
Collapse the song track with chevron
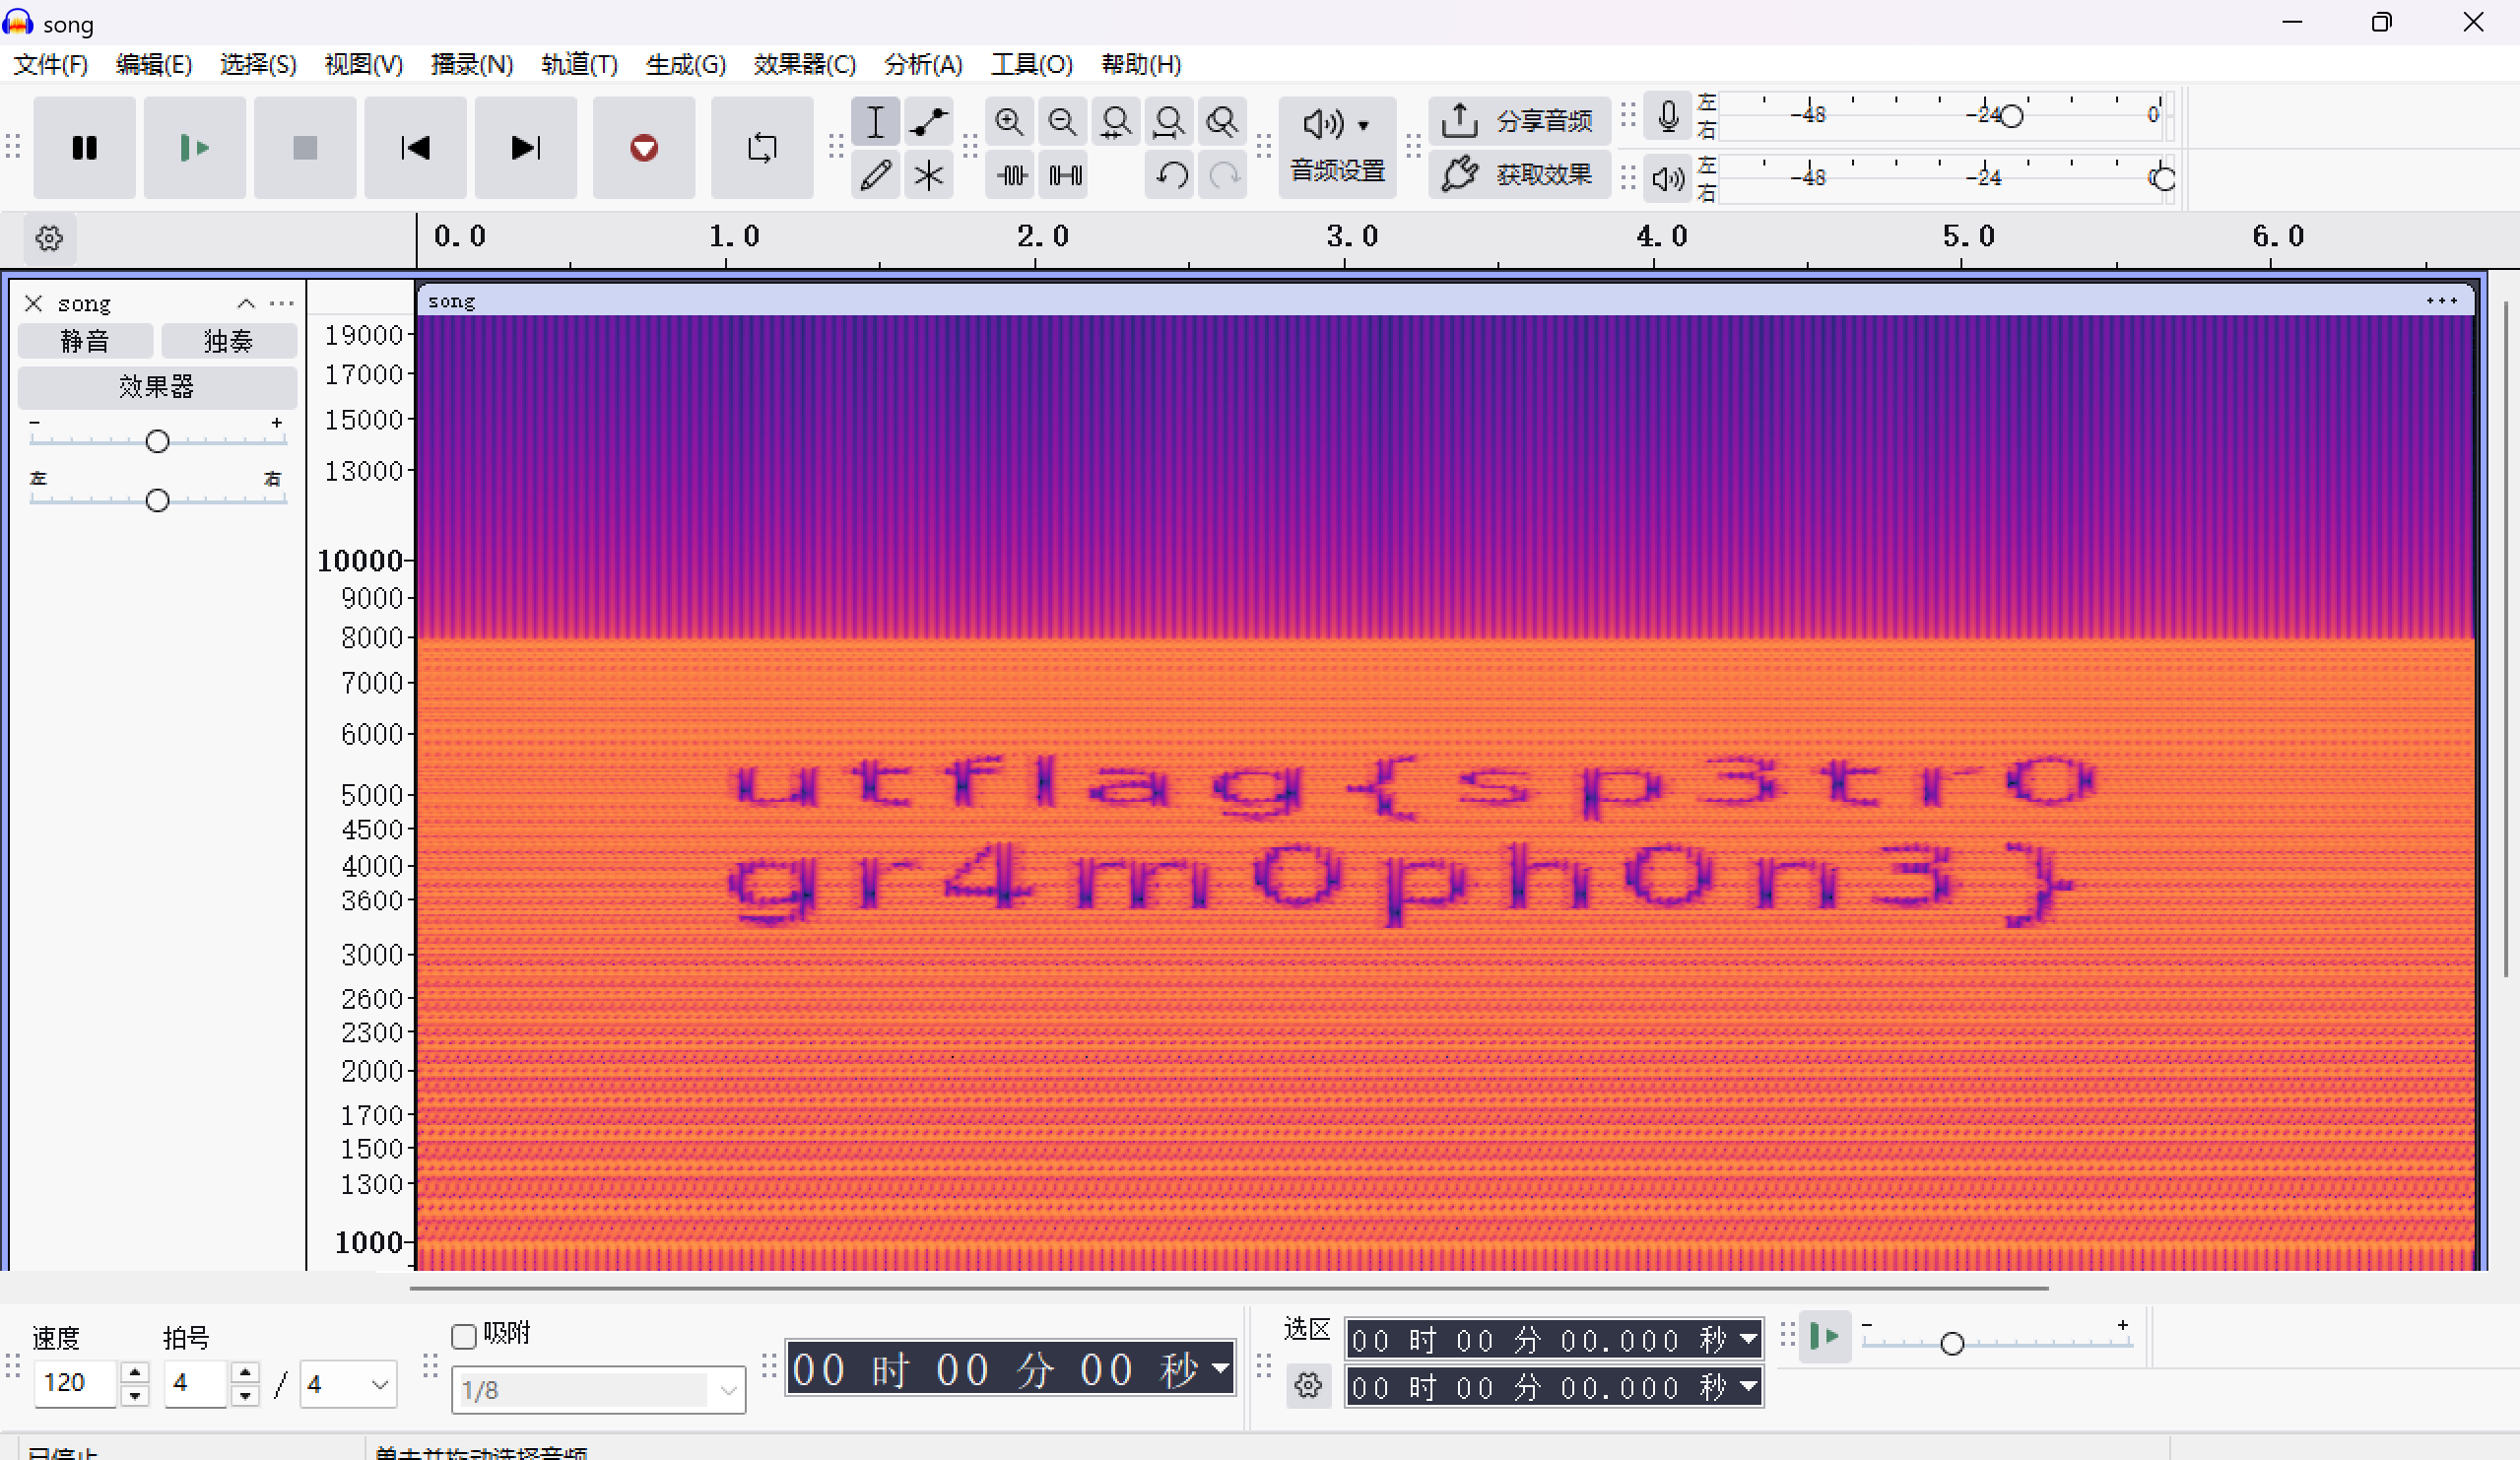(x=246, y=303)
